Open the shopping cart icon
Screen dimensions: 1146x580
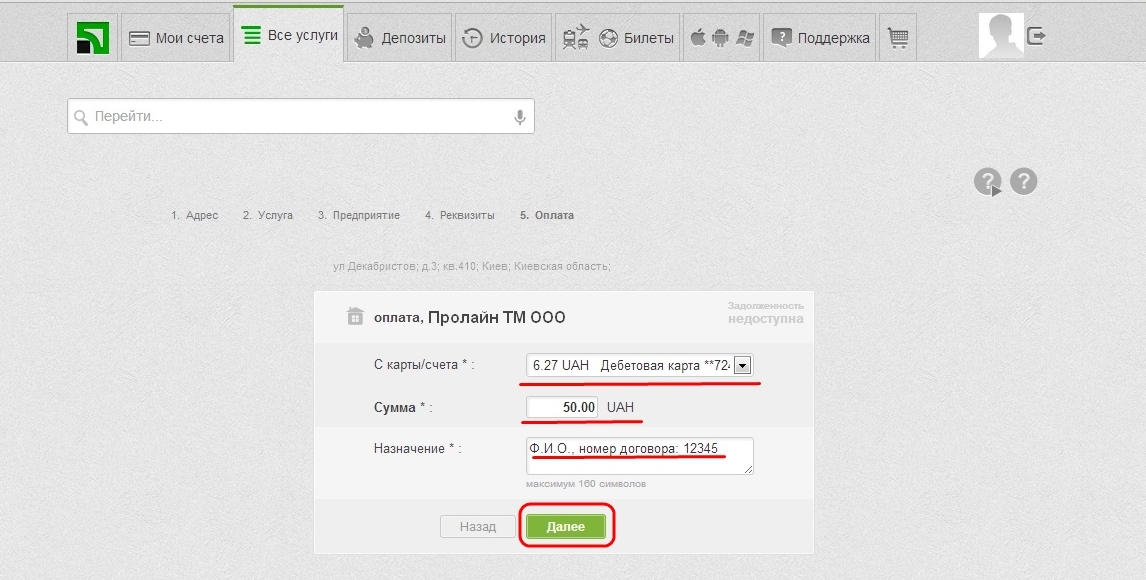[x=898, y=38]
